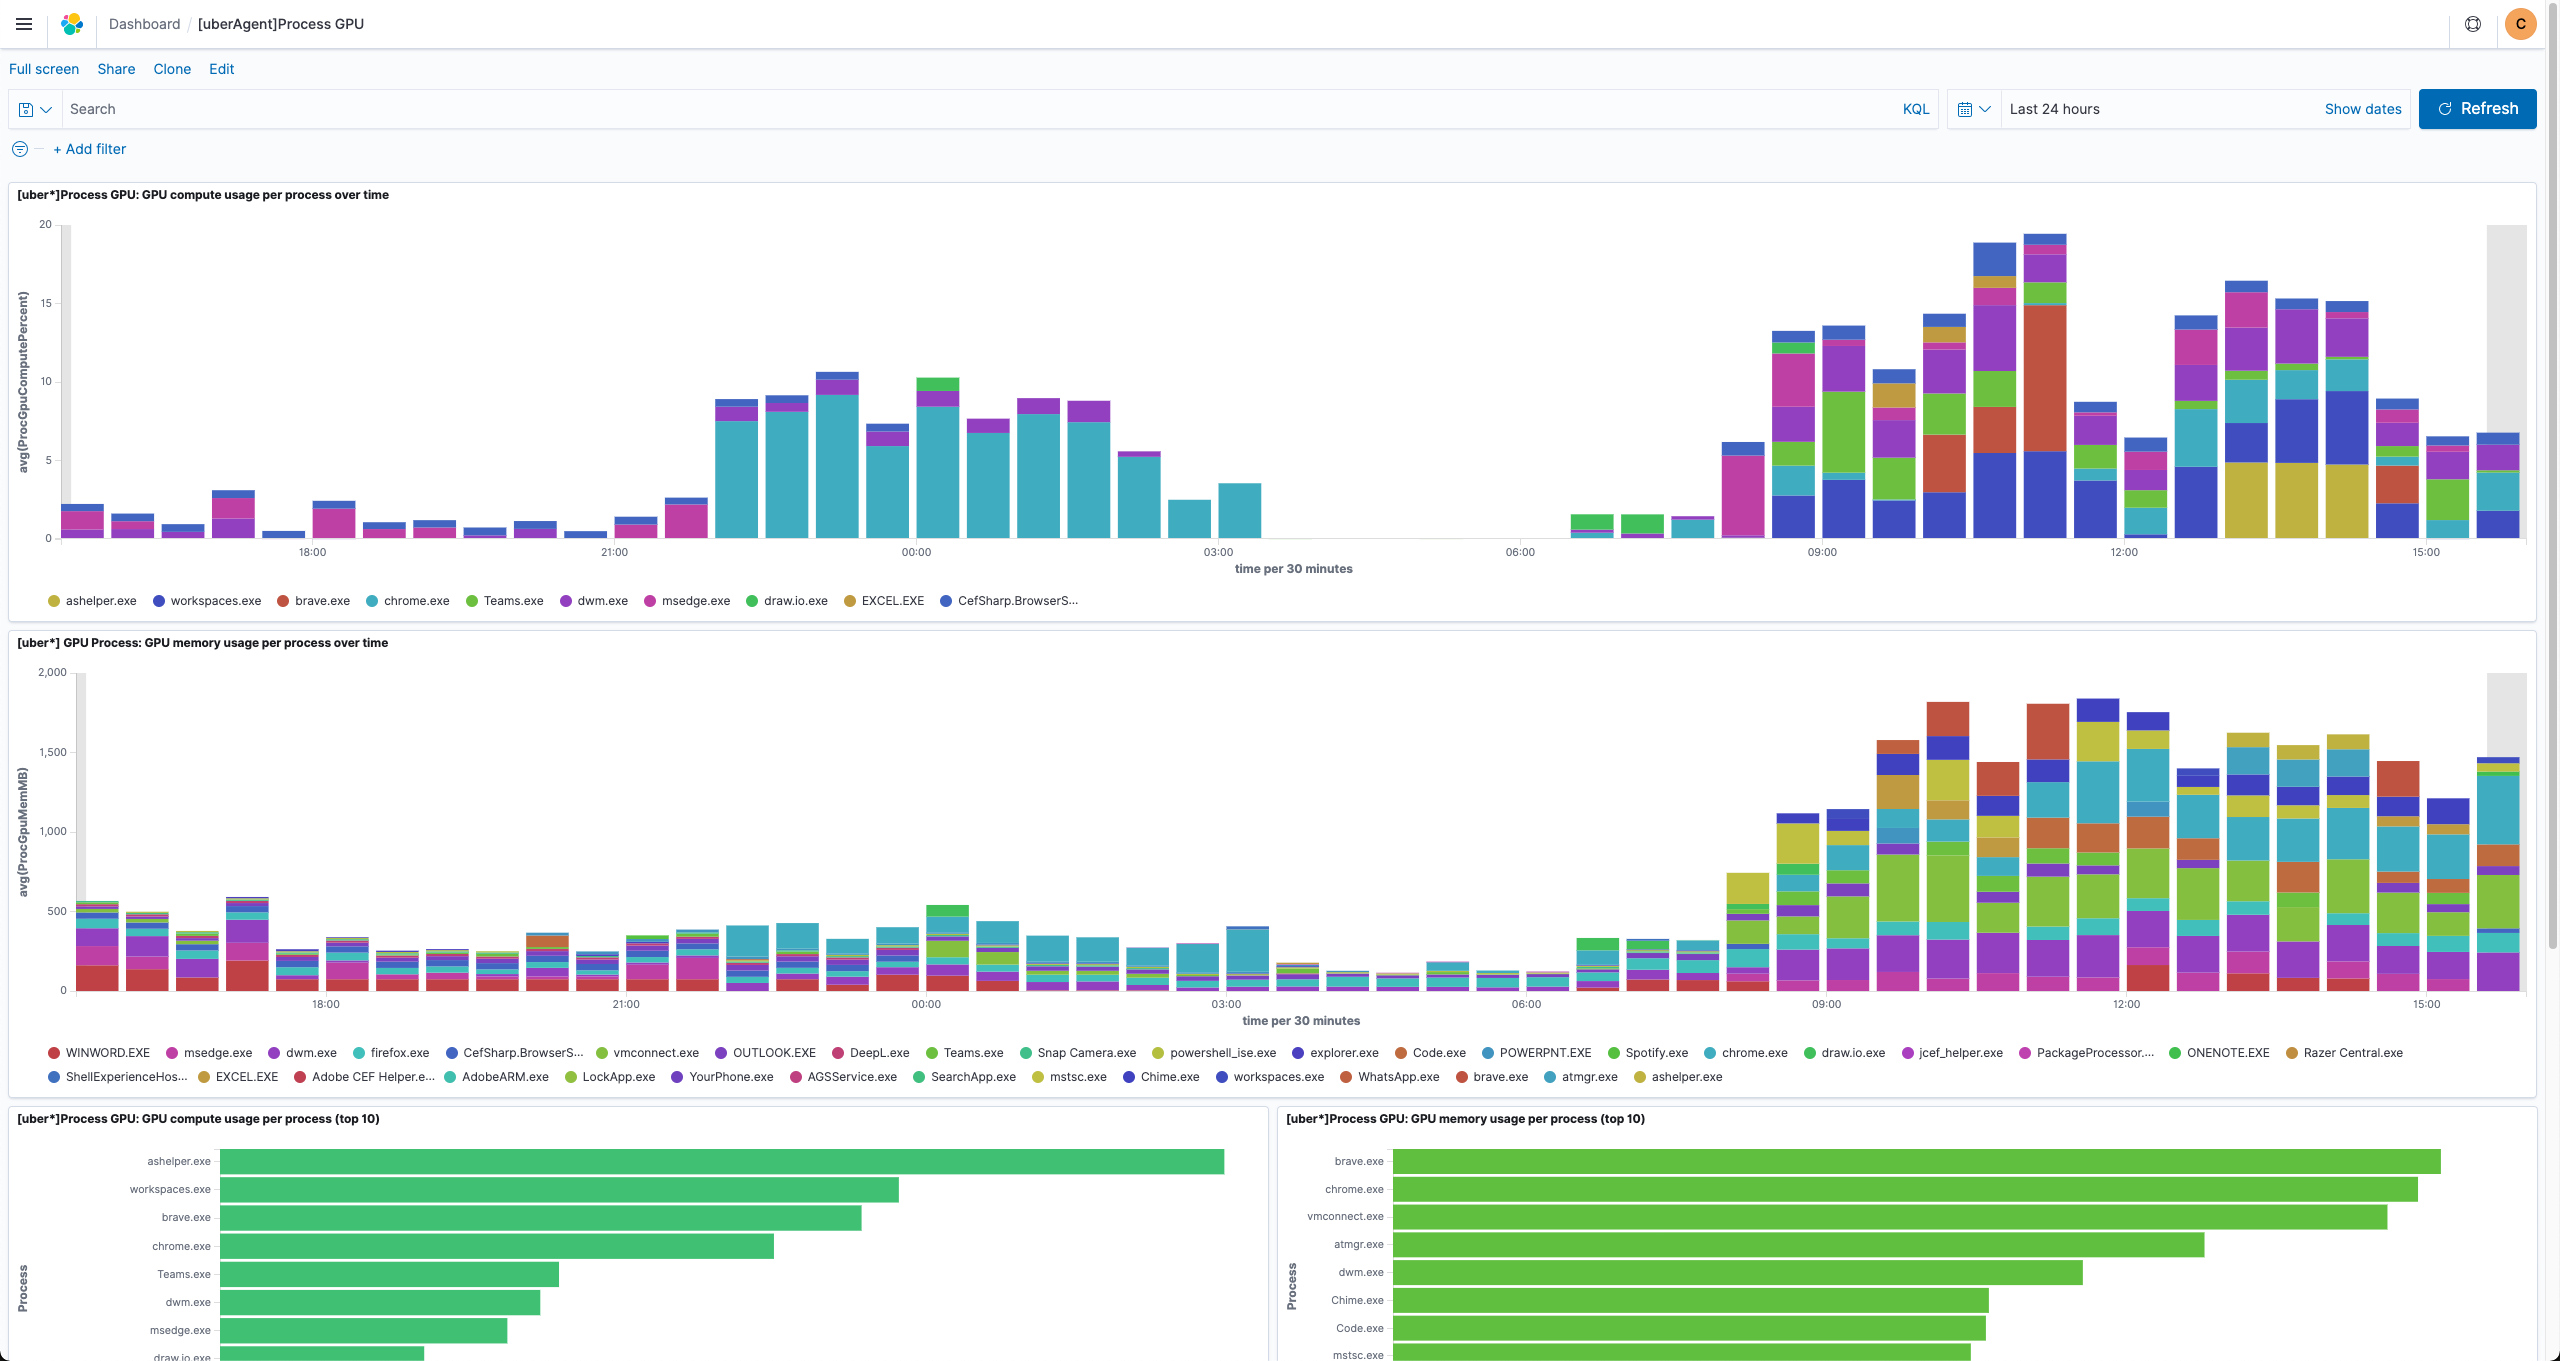Click the Last 24 hours time range
Screen dimensions: 2560x1361
(2054, 109)
